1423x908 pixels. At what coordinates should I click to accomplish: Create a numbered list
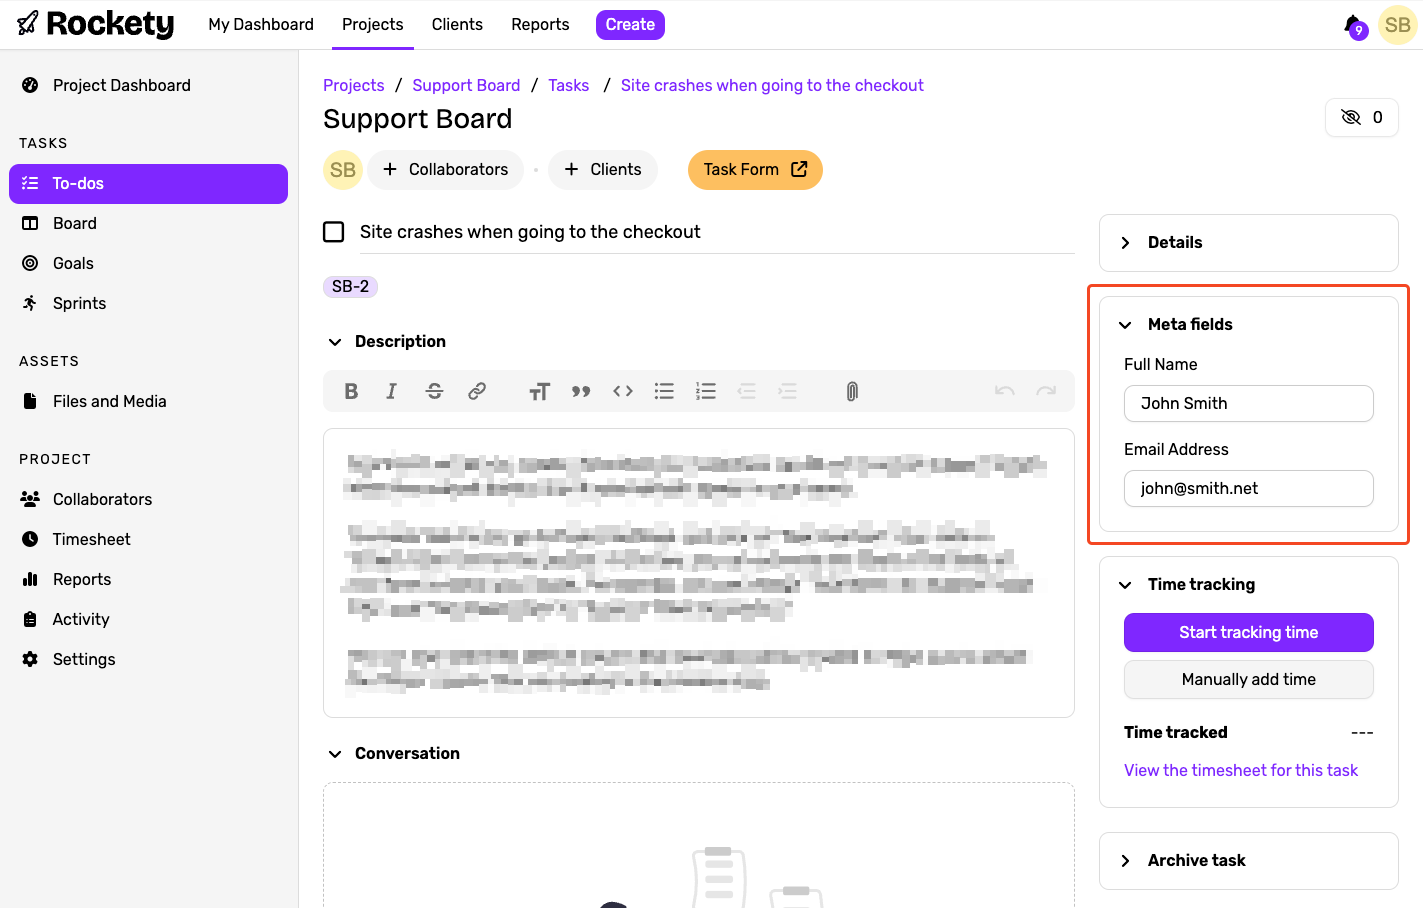coord(706,391)
